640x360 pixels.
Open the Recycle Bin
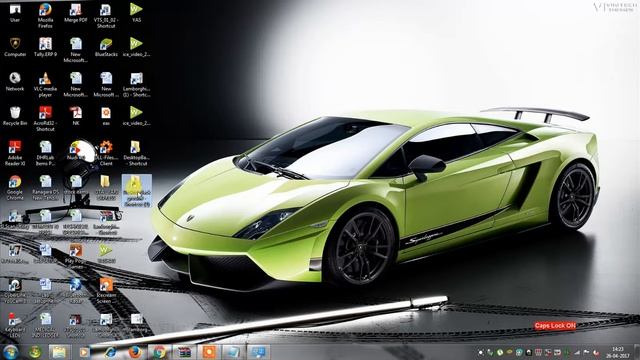[x=15, y=116]
